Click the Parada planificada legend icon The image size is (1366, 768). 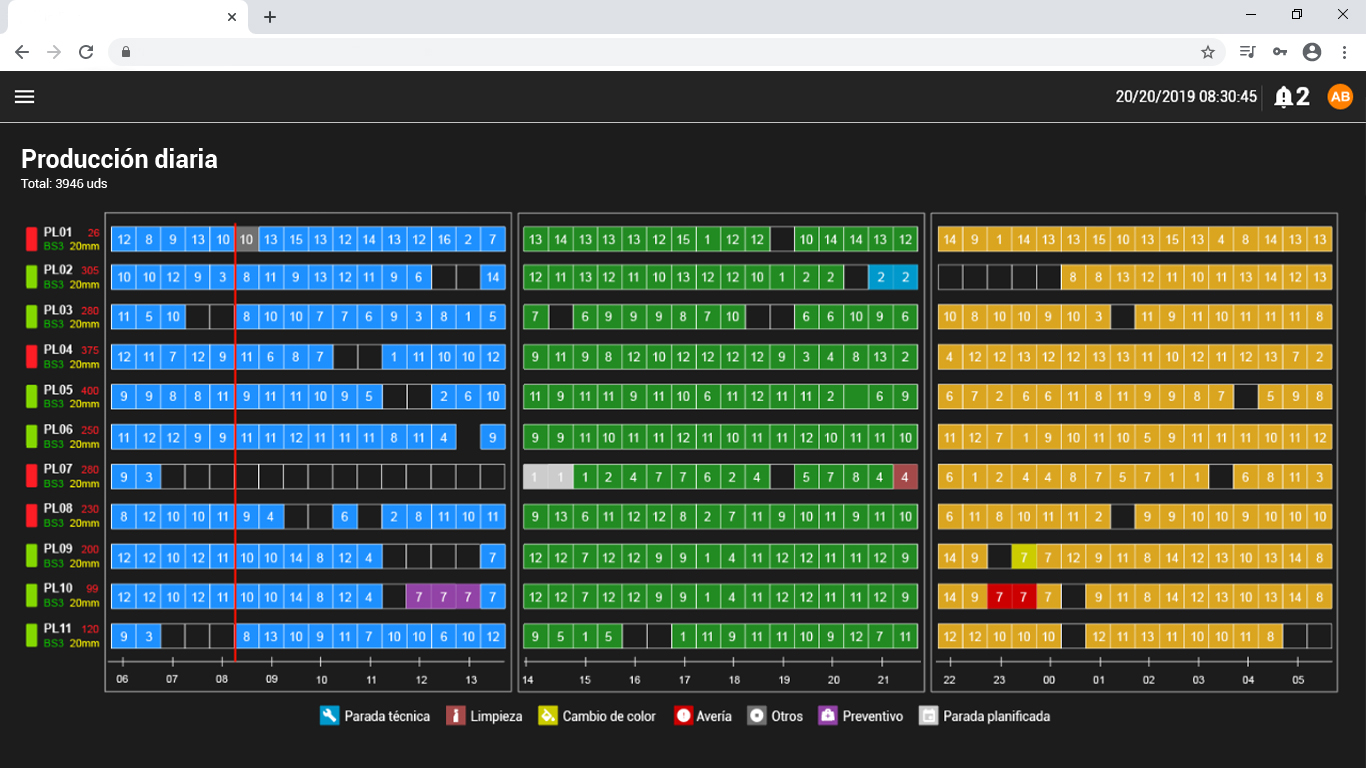929,716
